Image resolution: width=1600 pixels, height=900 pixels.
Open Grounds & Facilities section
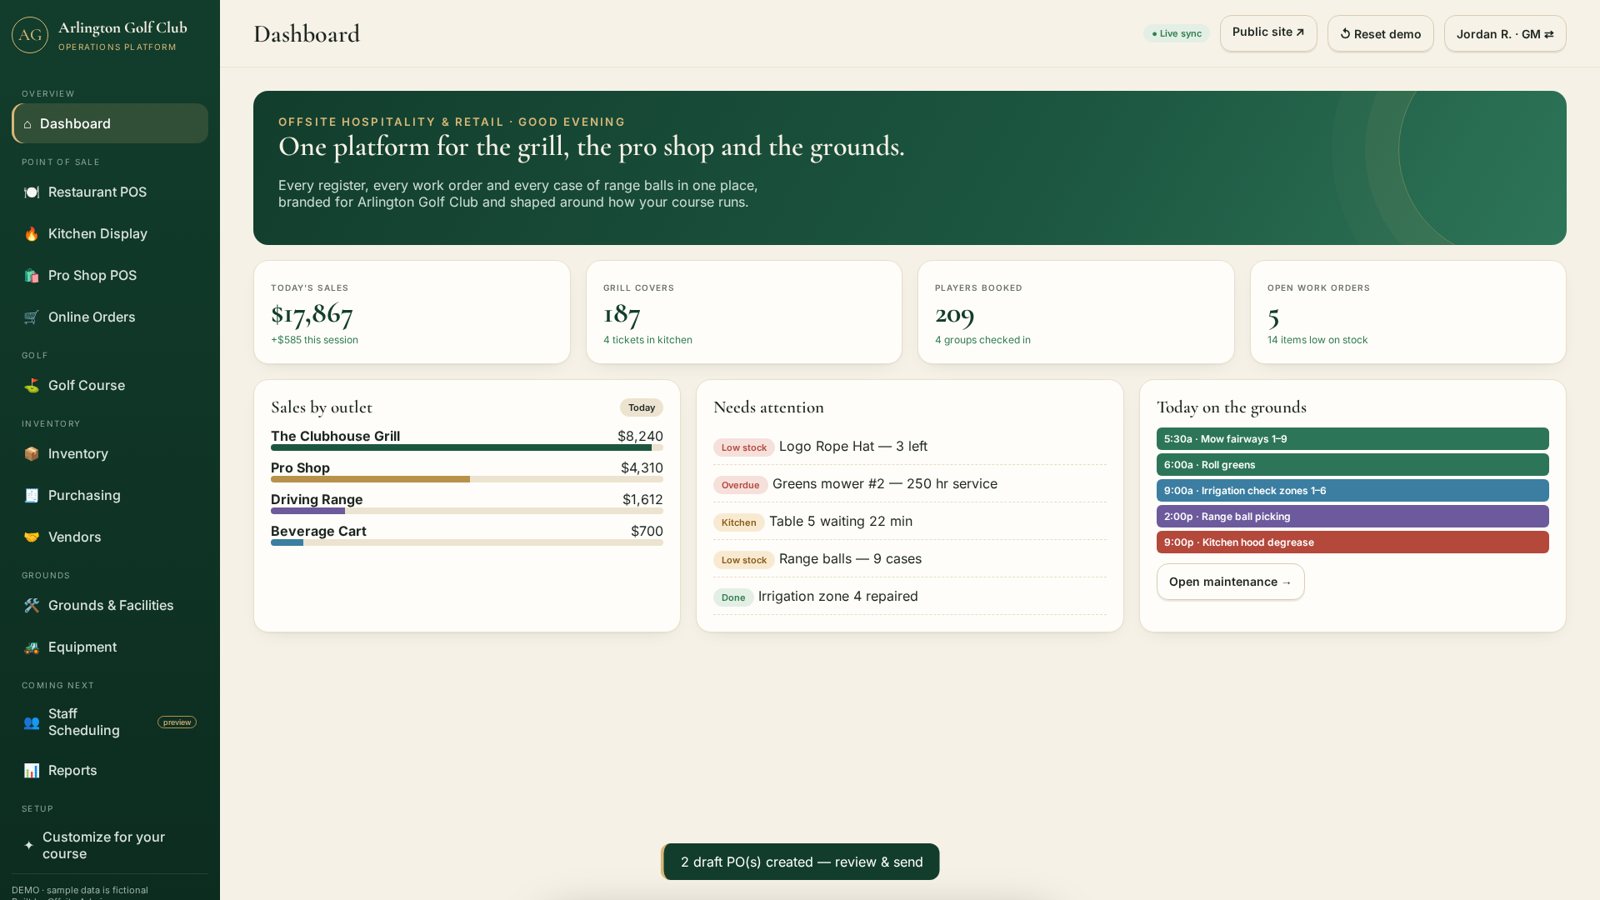point(110,605)
